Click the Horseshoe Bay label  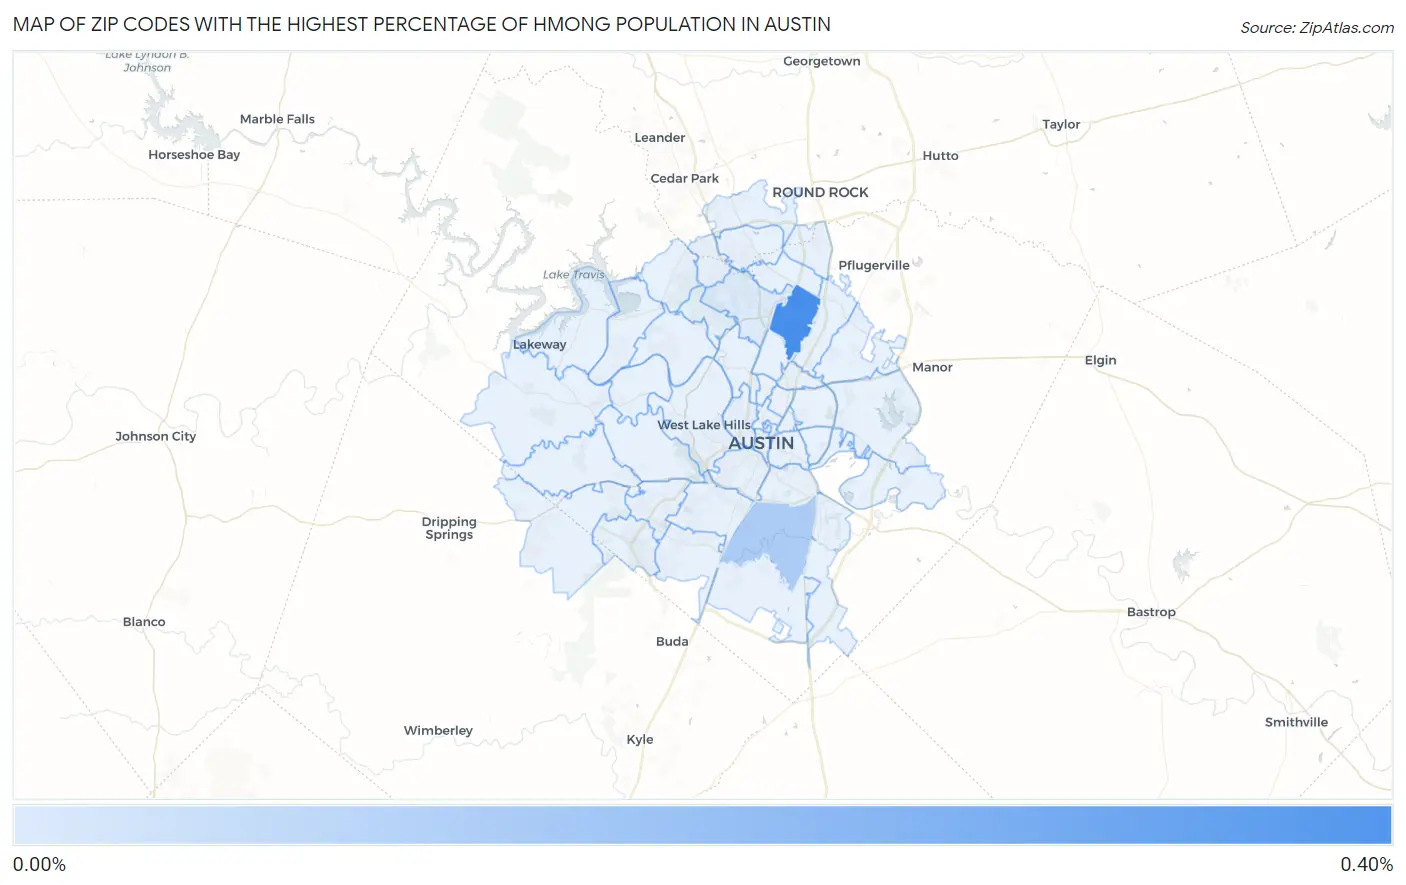point(194,155)
